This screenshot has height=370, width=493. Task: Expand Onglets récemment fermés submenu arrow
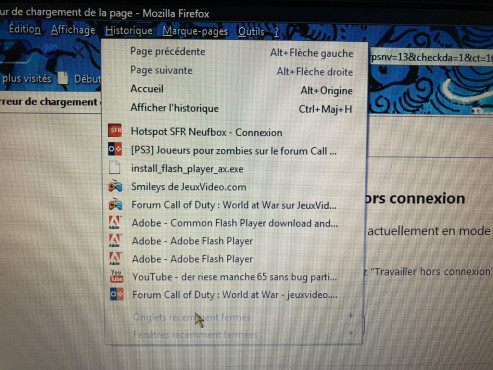(x=351, y=315)
